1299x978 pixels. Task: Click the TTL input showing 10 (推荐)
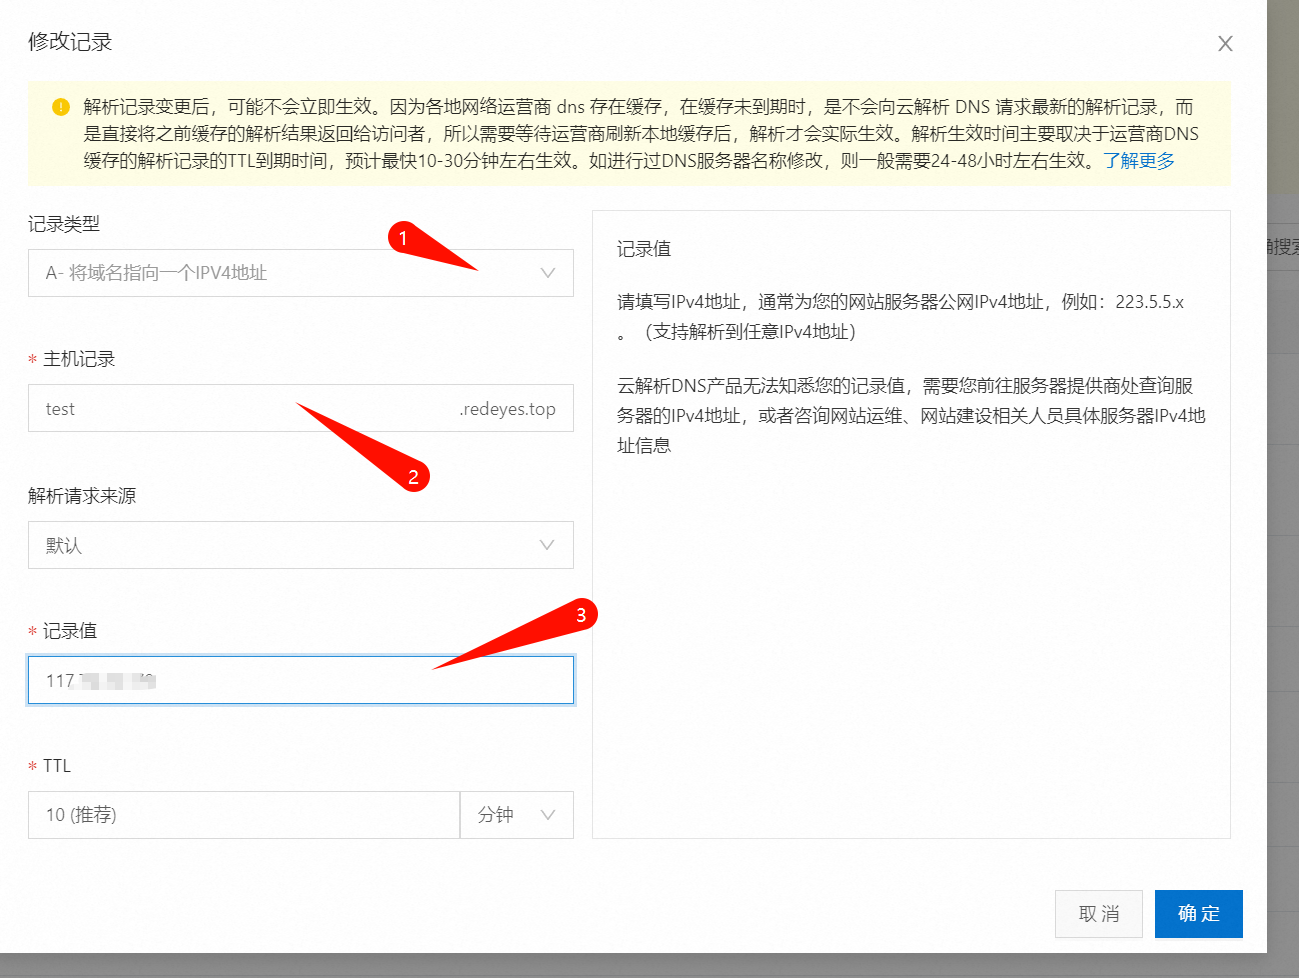click(x=243, y=815)
